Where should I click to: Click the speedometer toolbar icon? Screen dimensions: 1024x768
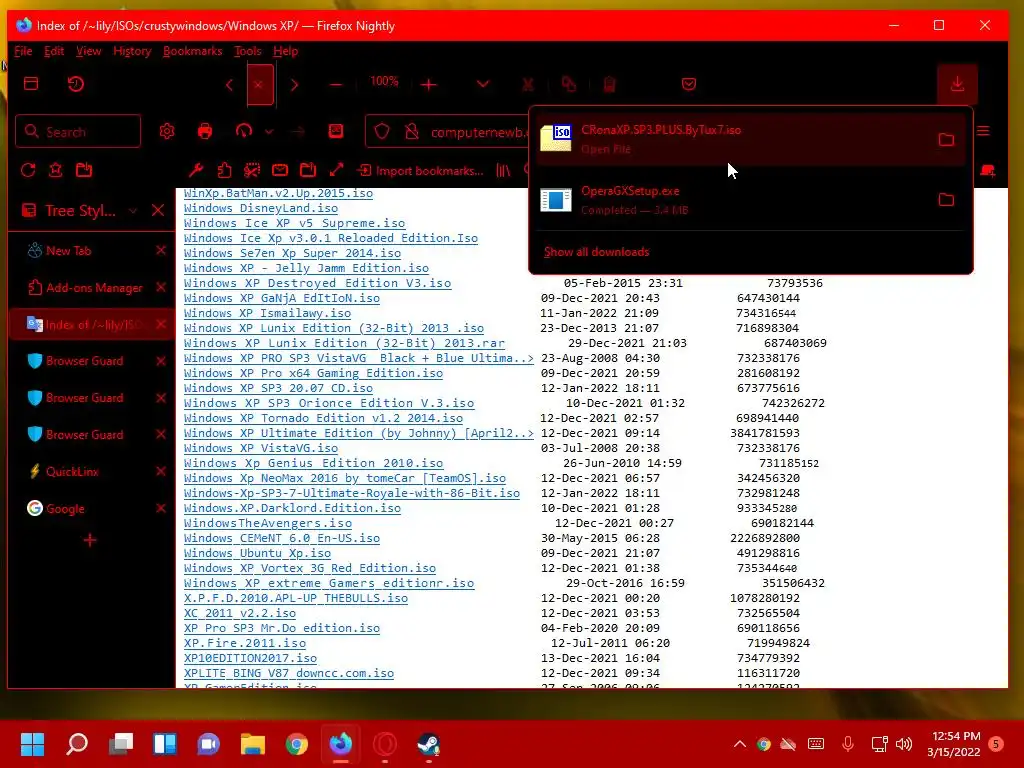click(x=244, y=131)
